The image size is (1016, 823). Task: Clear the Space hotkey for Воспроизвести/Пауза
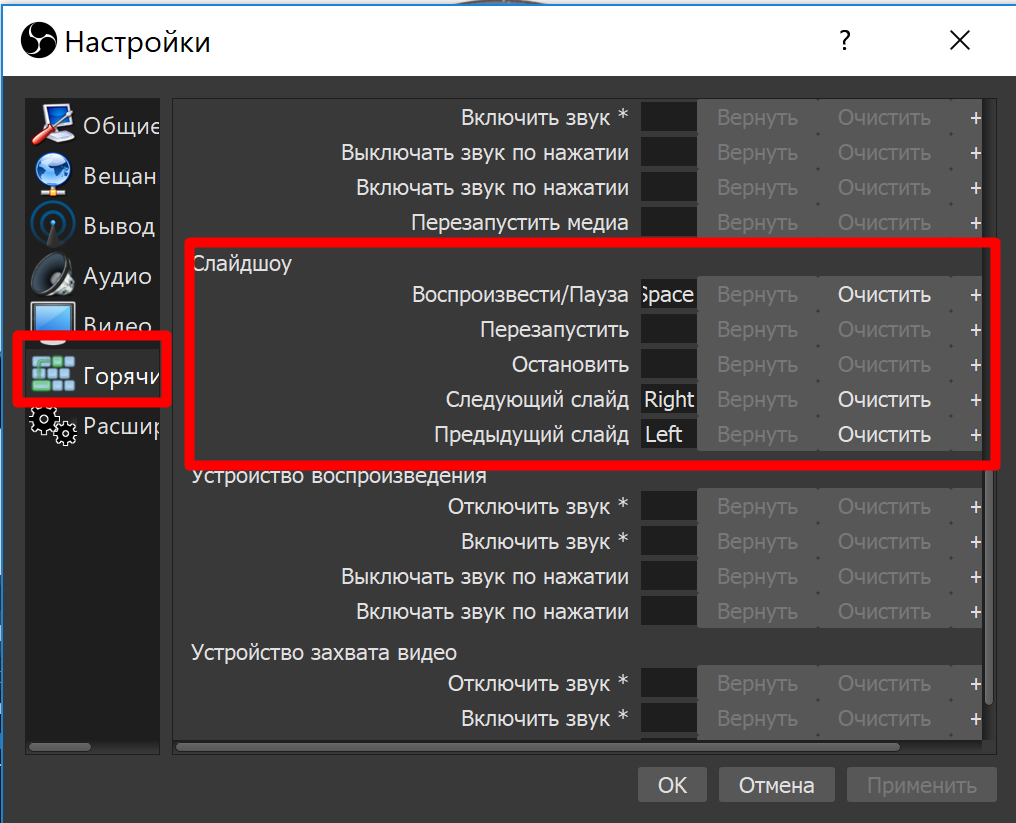click(x=884, y=295)
